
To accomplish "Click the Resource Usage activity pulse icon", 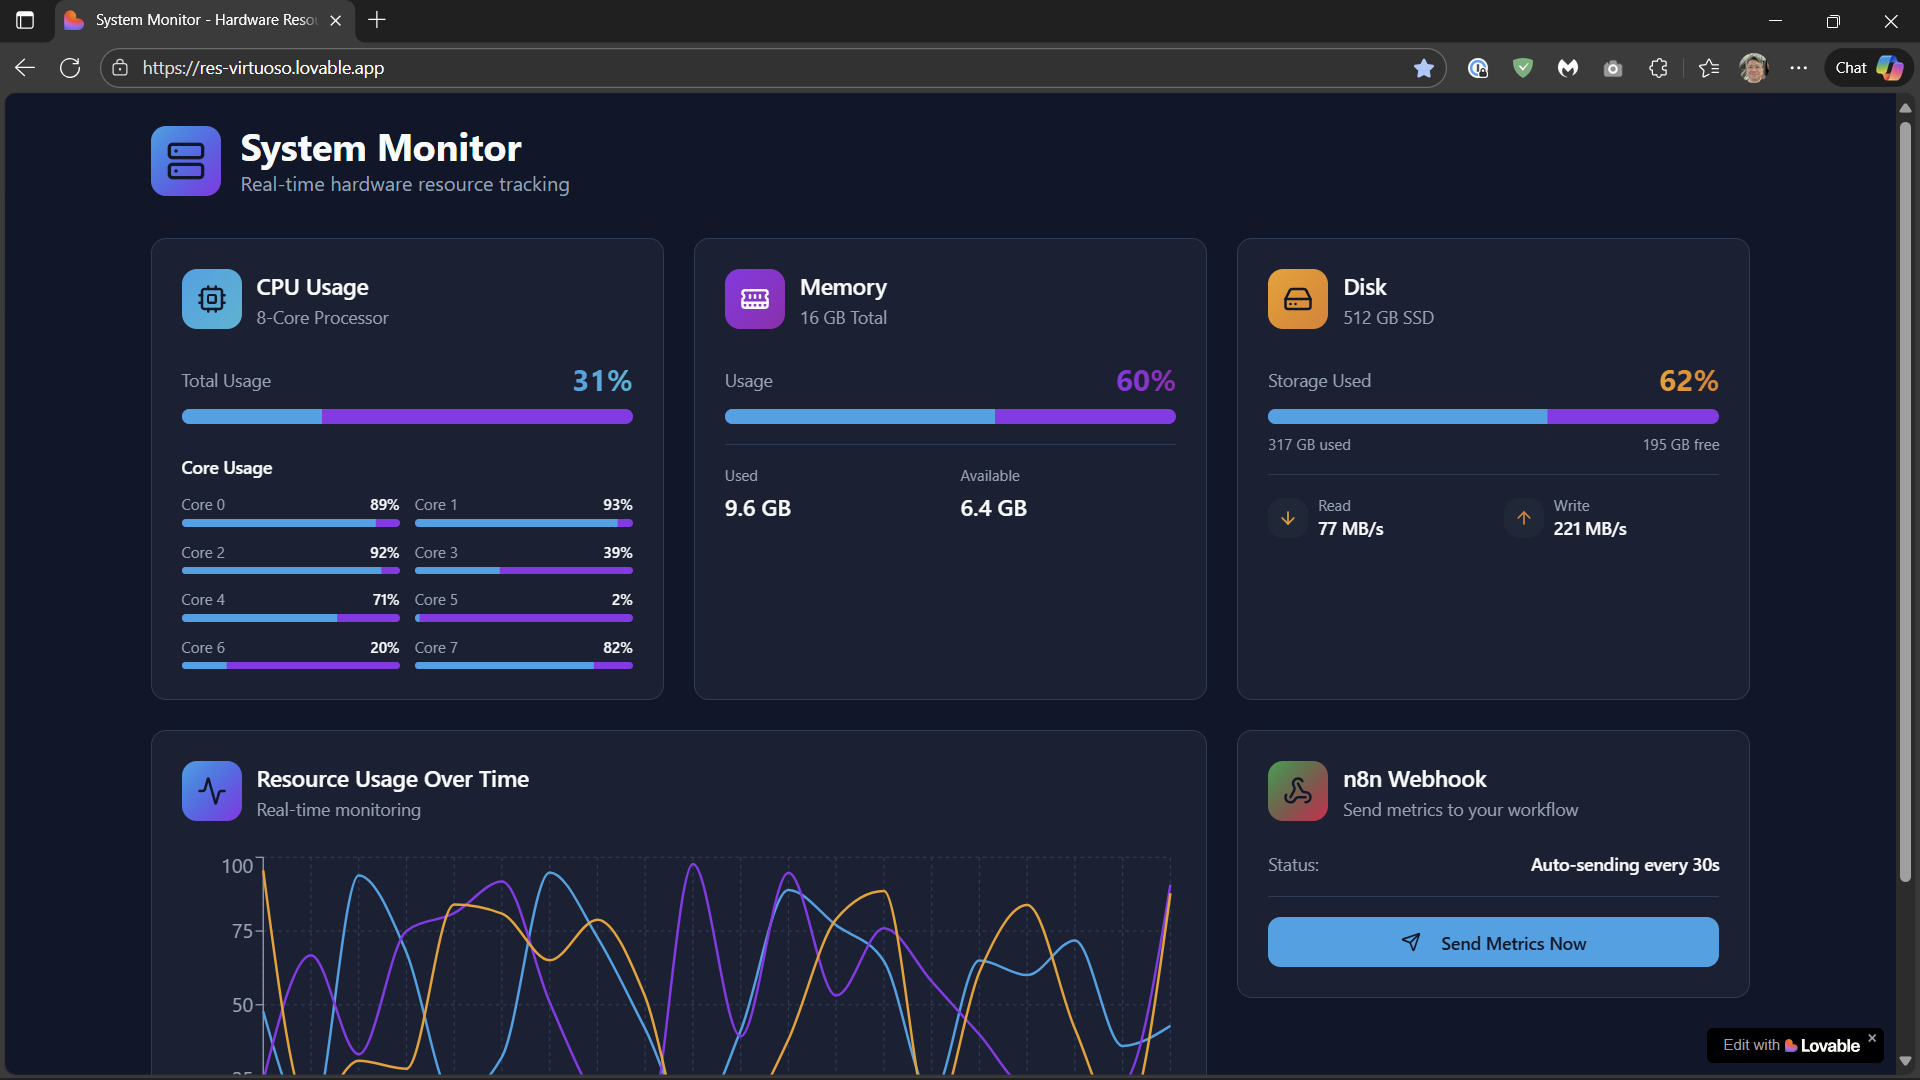I will (x=212, y=791).
